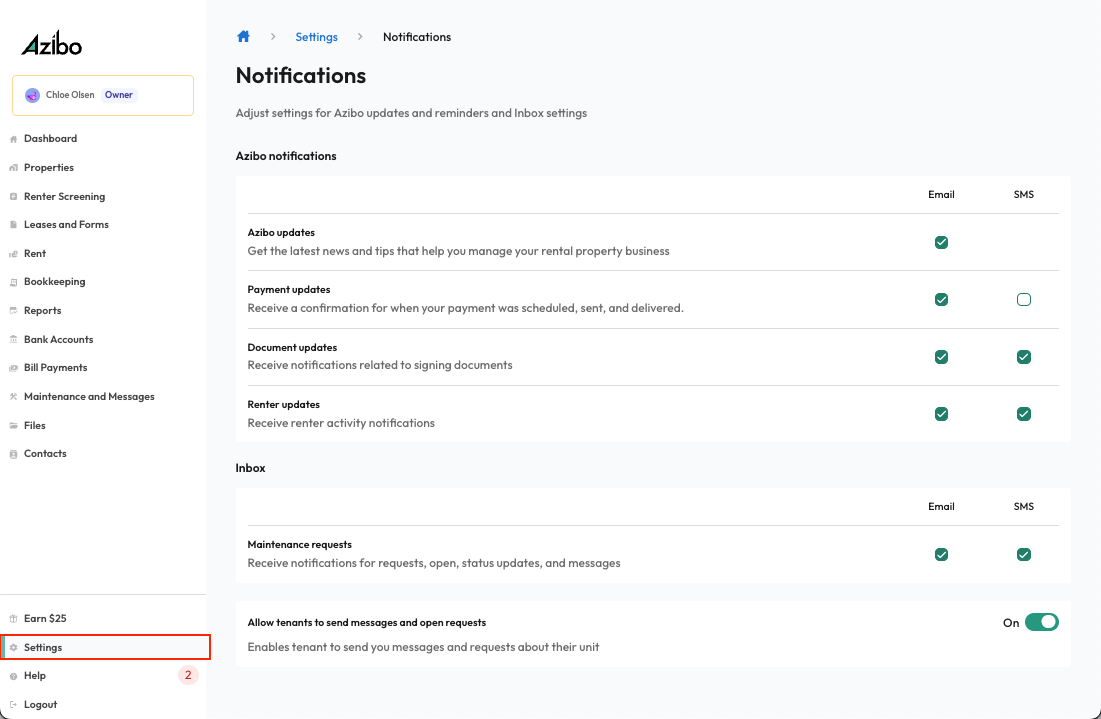This screenshot has width=1101, height=719.
Task: Click the Azibo updates row title
Action: point(281,232)
